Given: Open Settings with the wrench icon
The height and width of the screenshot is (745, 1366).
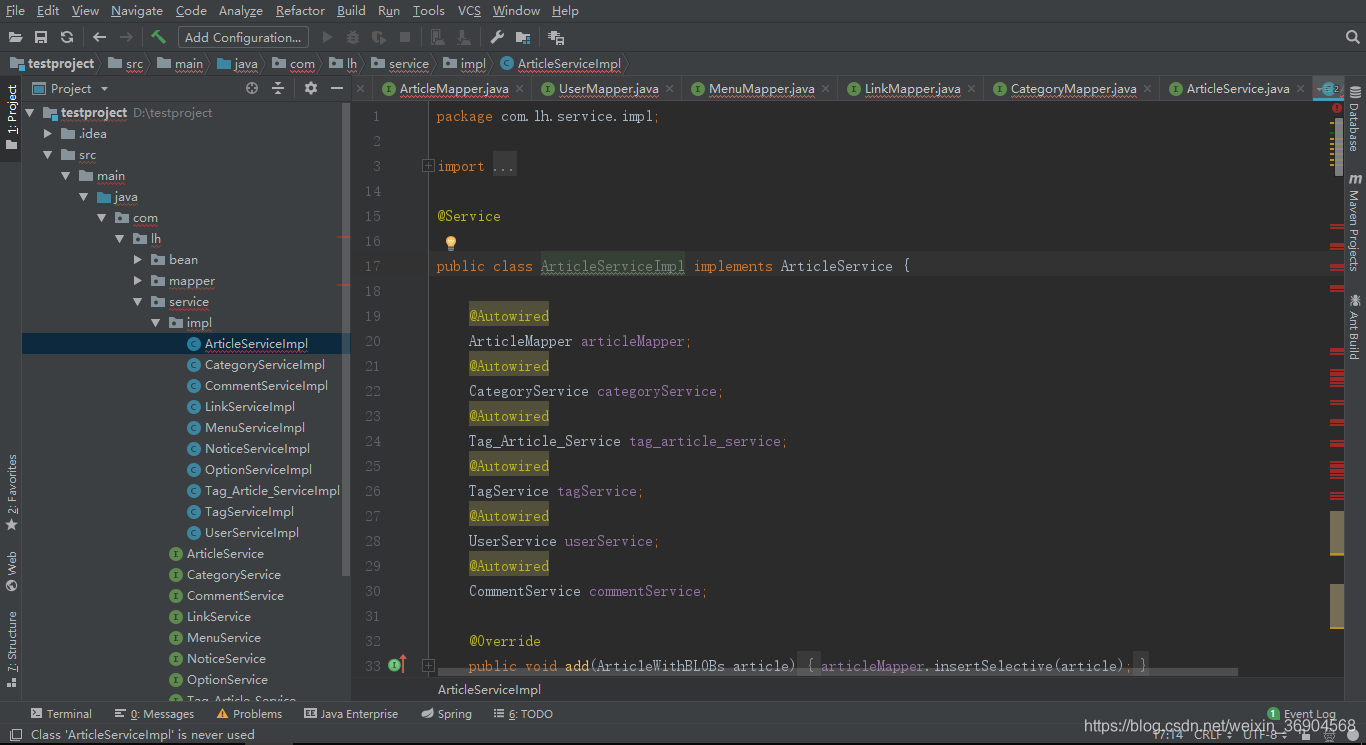Looking at the screenshot, I should coord(497,37).
